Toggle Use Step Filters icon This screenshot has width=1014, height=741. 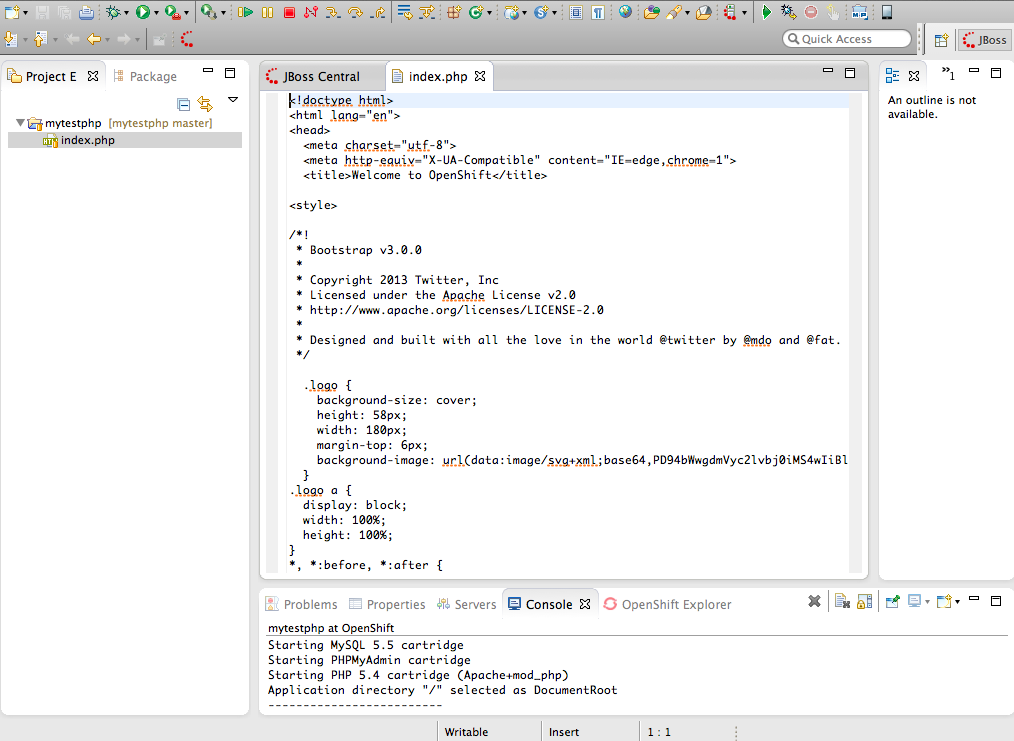(x=427, y=12)
